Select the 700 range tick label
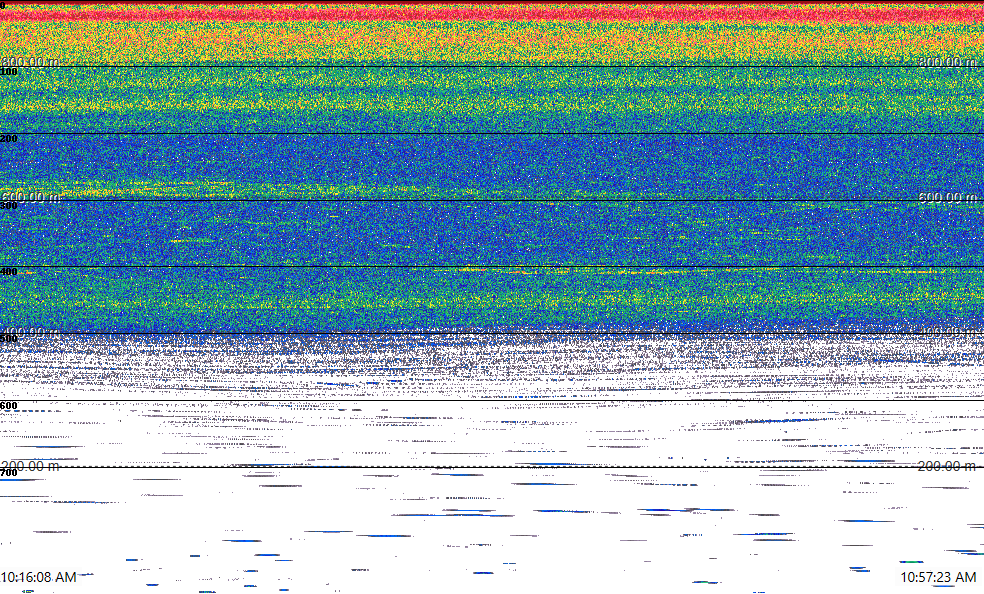 (9, 473)
